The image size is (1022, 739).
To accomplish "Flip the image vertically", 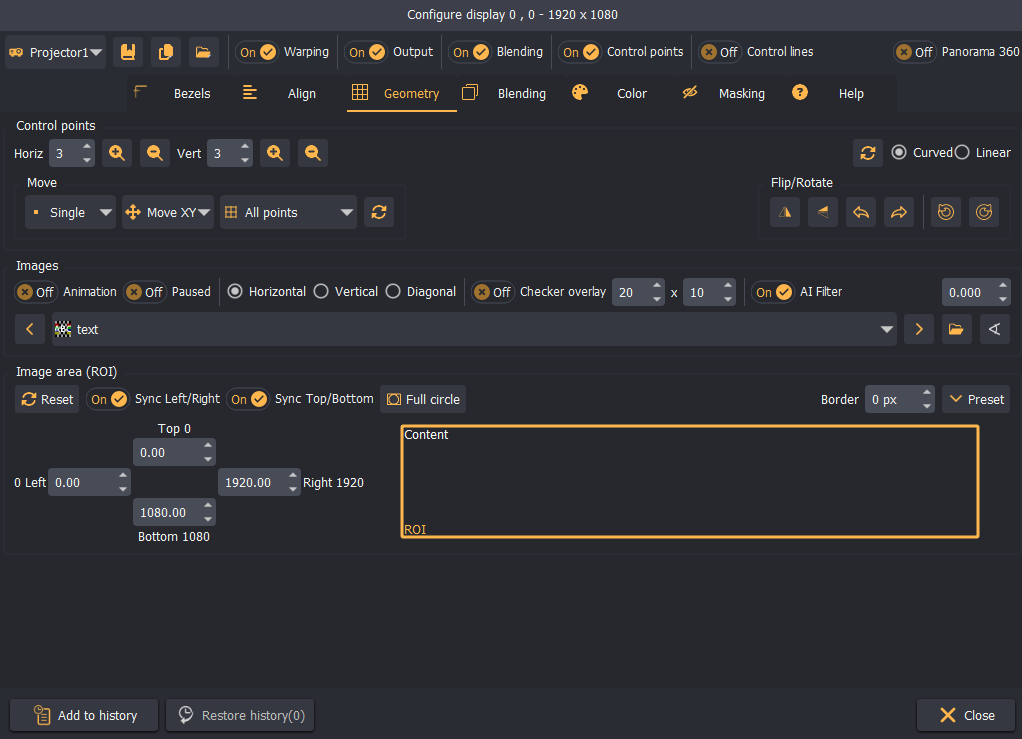I will (823, 212).
